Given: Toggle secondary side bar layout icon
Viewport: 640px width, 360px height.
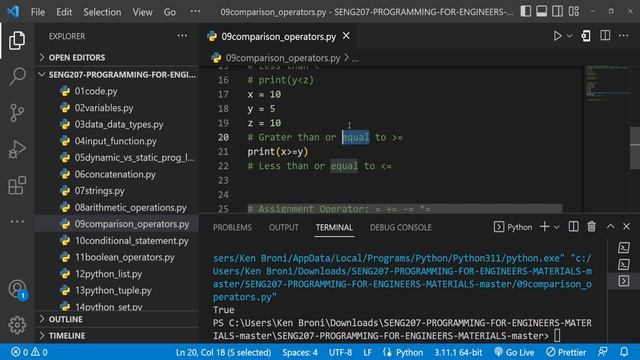Looking at the screenshot, I should coord(558,11).
